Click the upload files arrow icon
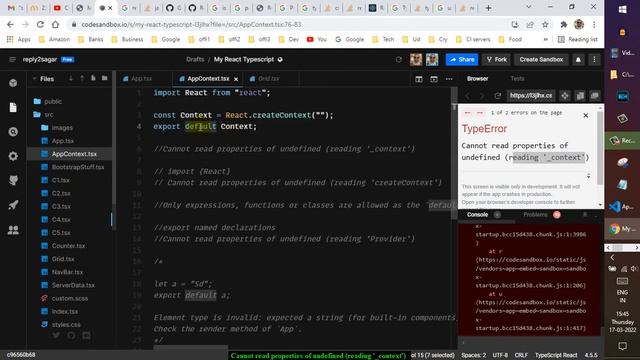 click(x=82, y=78)
